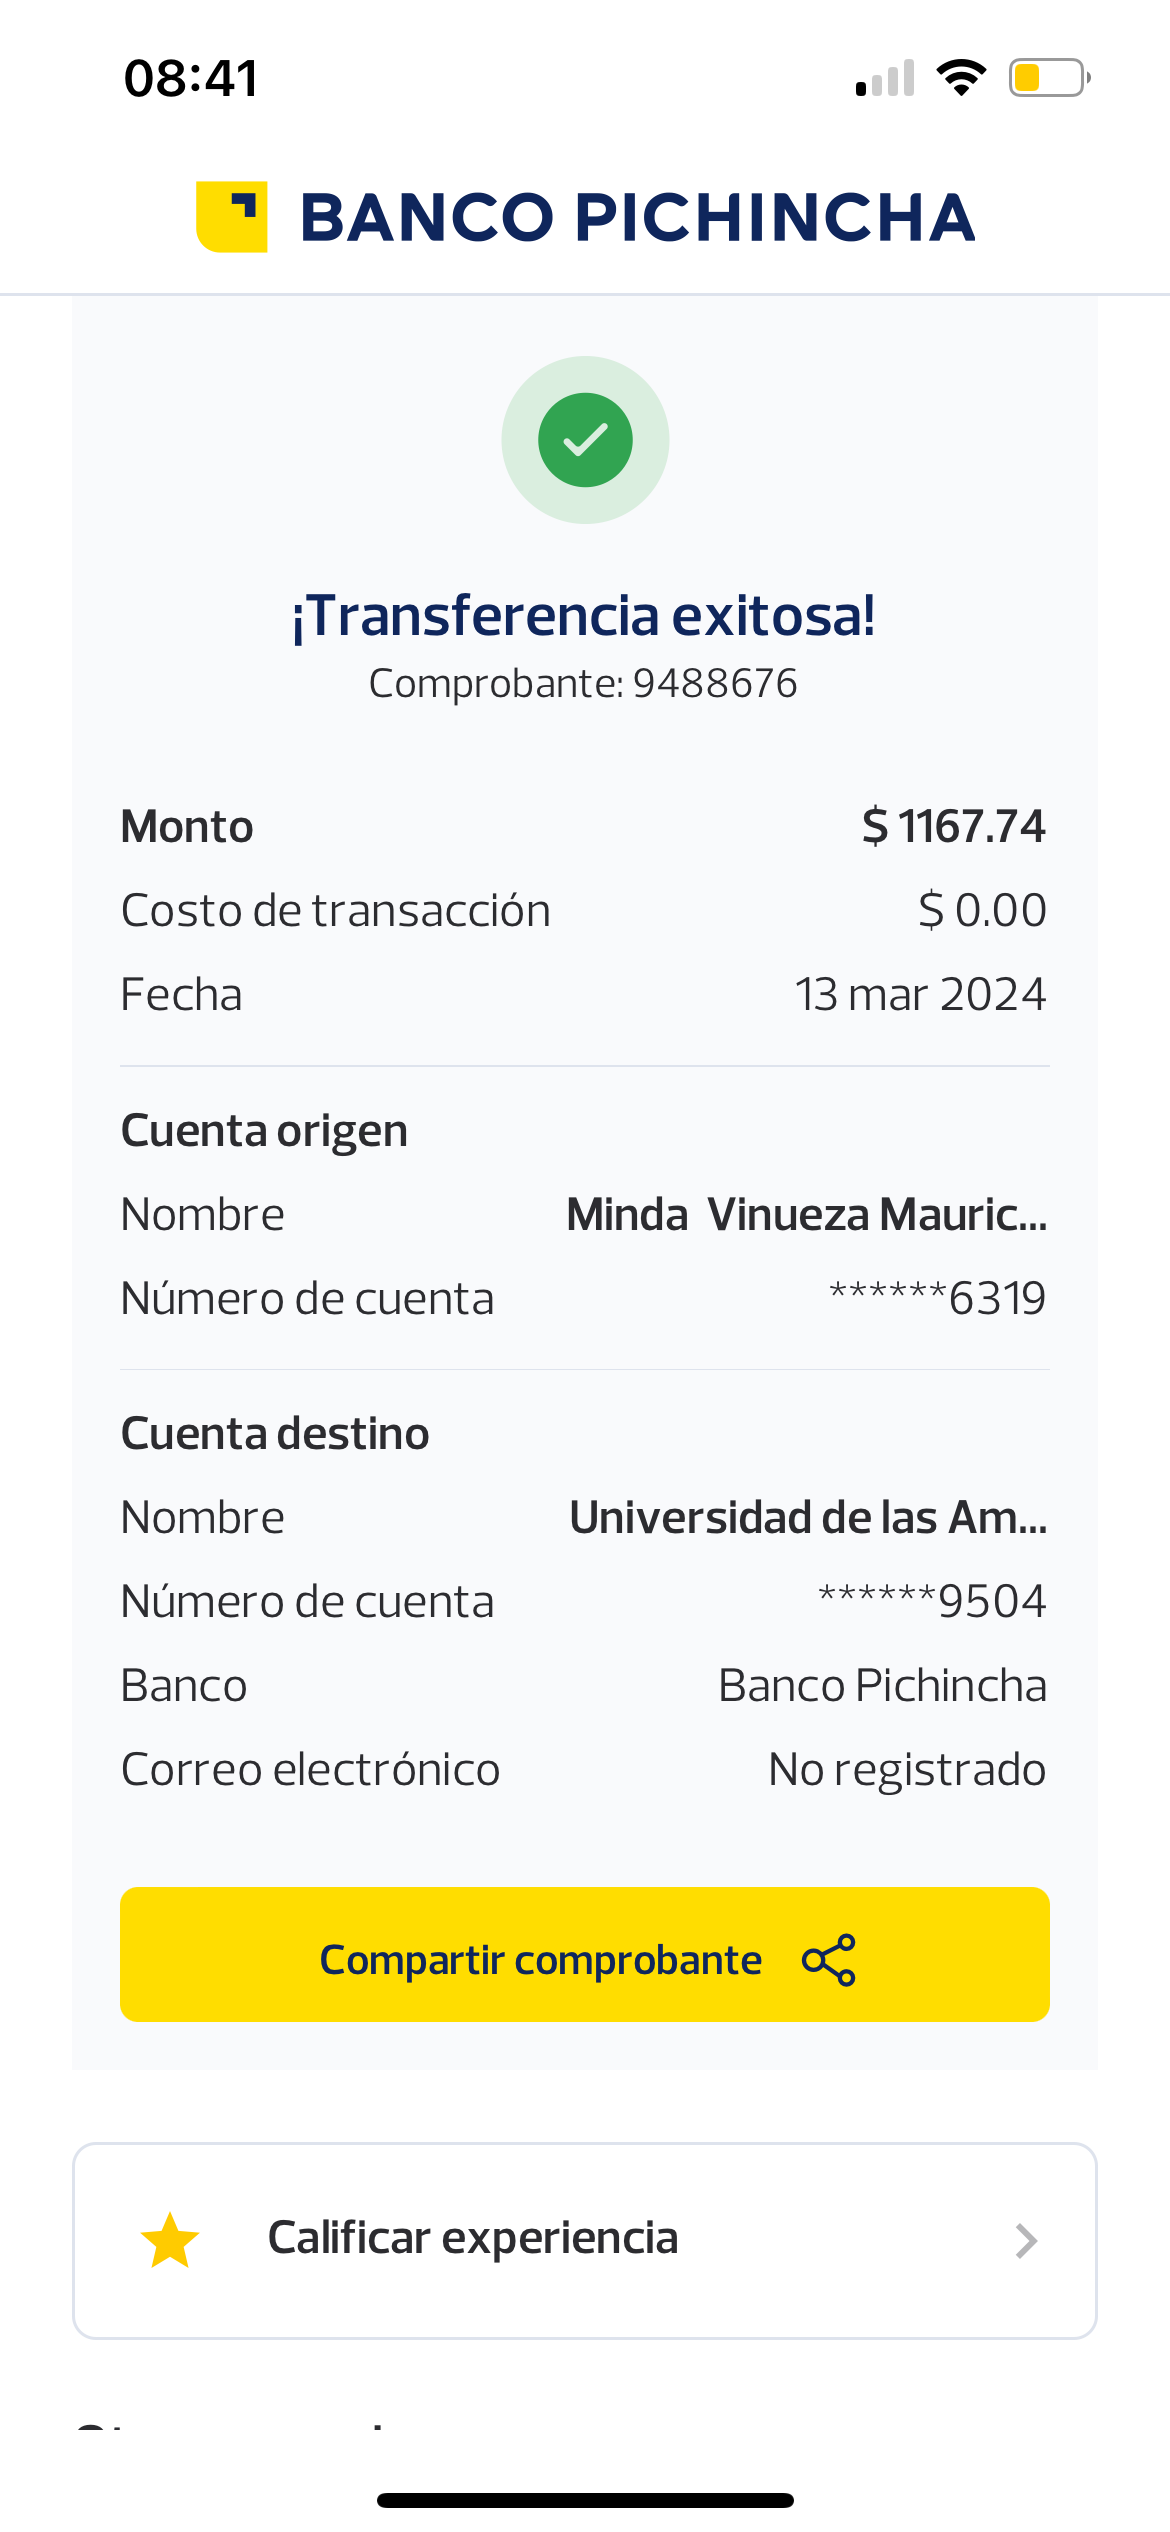The height and width of the screenshot is (2532, 1170).
Task: Tap the yellow star icon
Action: click(x=170, y=2241)
